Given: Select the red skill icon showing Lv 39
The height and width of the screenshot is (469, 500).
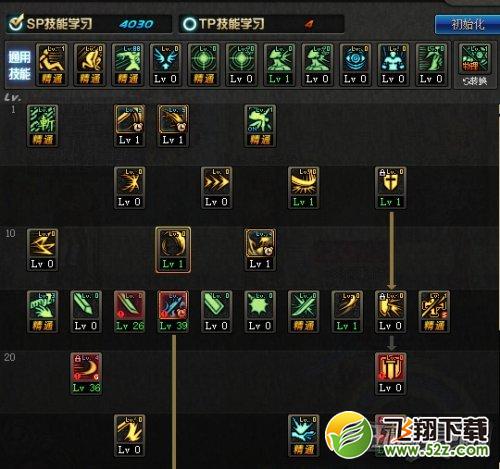Looking at the screenshot, I should pyautogui.click(x=173, y=312).
